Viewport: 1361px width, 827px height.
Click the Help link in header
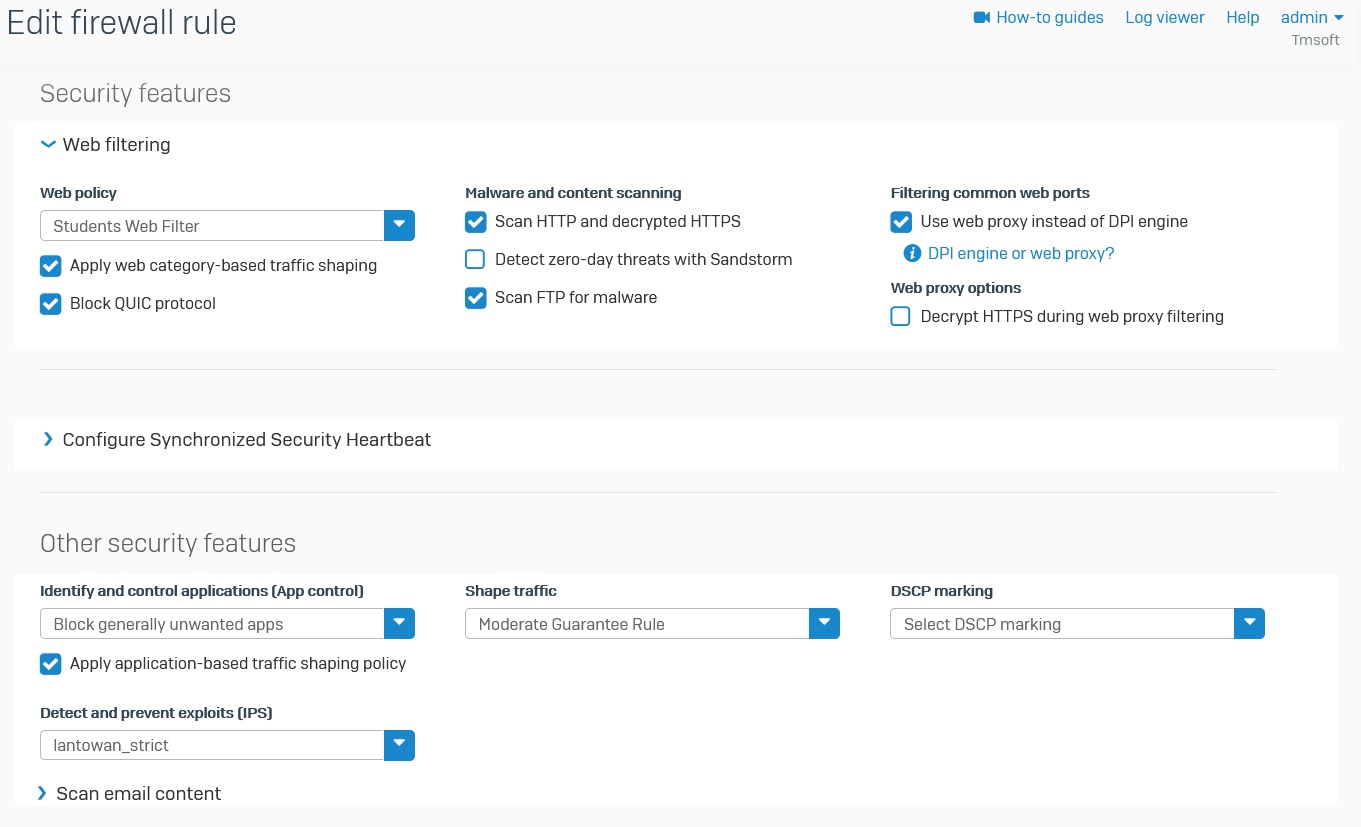1242,18
